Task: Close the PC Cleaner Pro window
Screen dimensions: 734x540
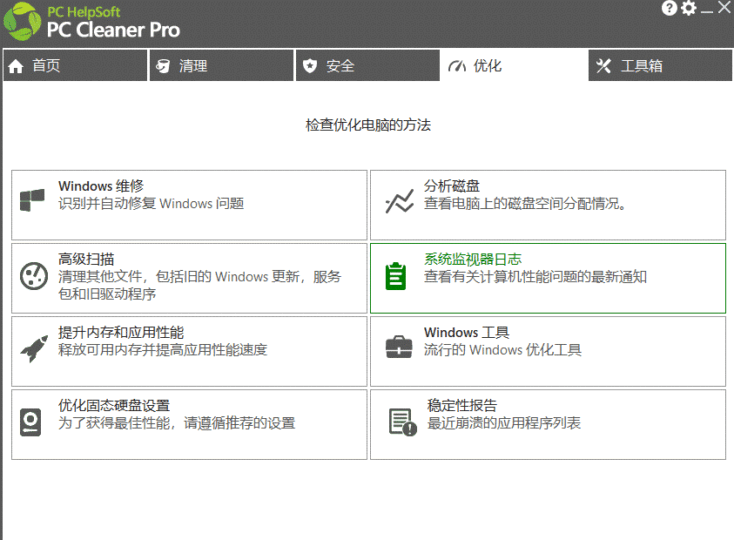Action: tap(725, 7)
